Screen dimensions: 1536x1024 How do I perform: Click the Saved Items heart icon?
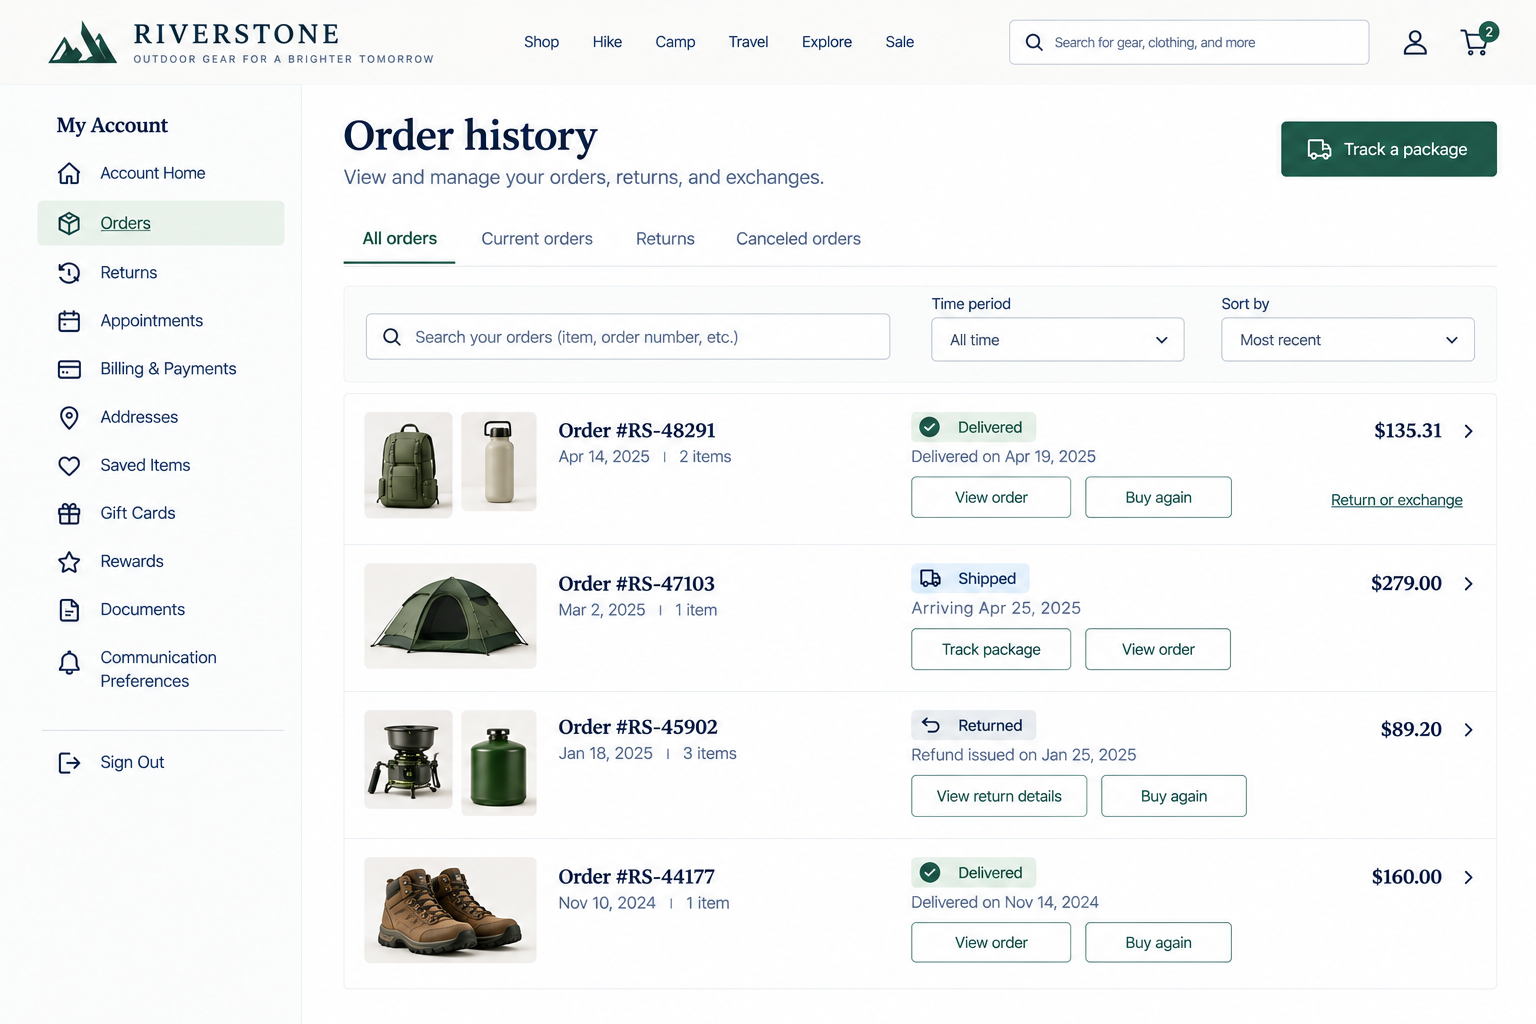coord(69,465)
